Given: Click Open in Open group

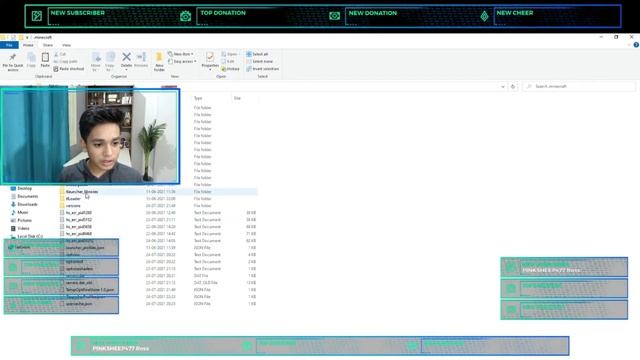Looking at the screenshot, I should pyautogui.click(x=229, y=54).
